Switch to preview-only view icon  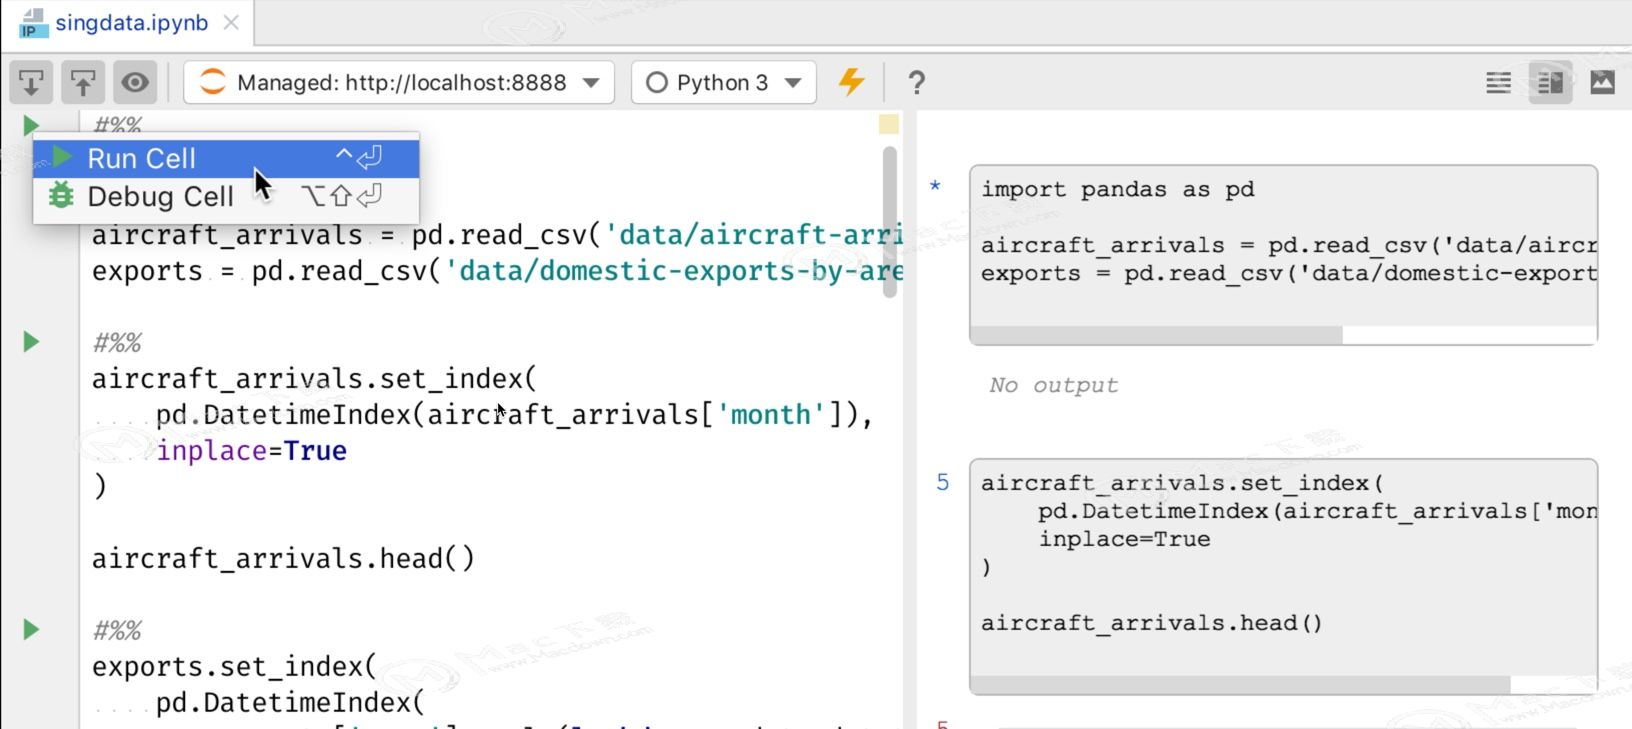1602,82
